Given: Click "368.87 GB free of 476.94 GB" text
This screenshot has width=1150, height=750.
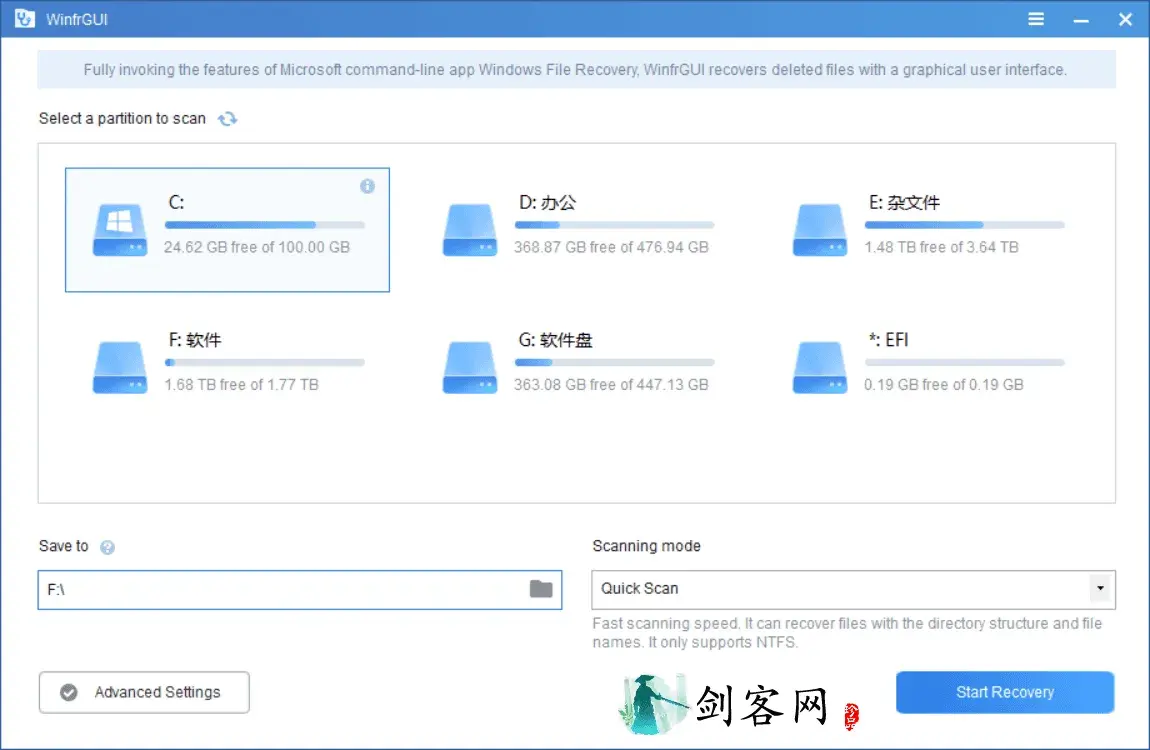Looking at the screenshot, I should pyautogui.click(x=611, y=247).
